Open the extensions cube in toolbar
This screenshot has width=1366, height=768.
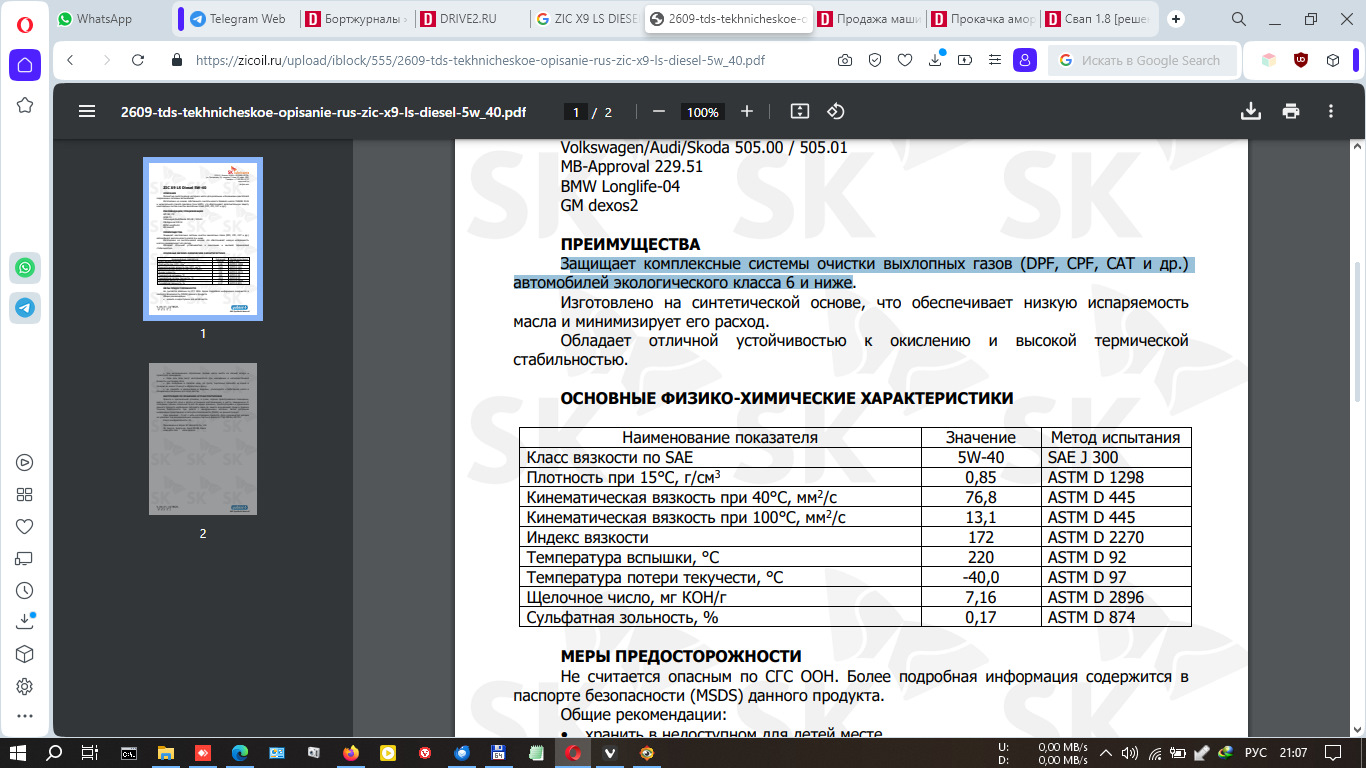click(1331, 60)
